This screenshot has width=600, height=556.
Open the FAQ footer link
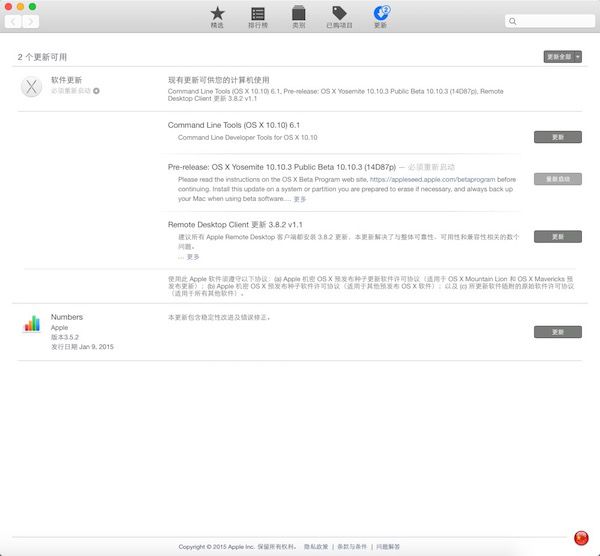point(388,546)
